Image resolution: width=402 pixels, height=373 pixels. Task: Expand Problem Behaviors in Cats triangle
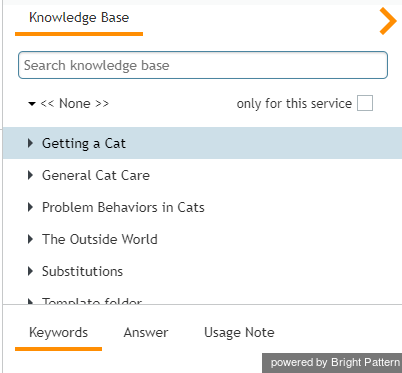coord(30,207)
